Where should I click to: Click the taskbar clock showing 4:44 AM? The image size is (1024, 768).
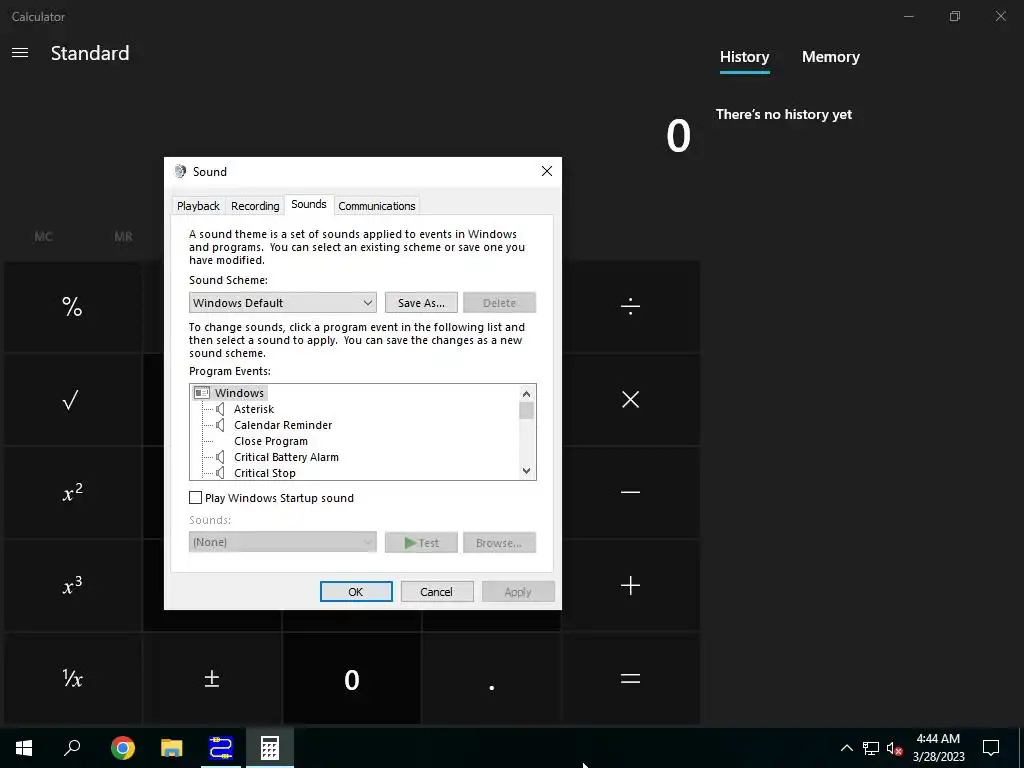coord(938,748)
